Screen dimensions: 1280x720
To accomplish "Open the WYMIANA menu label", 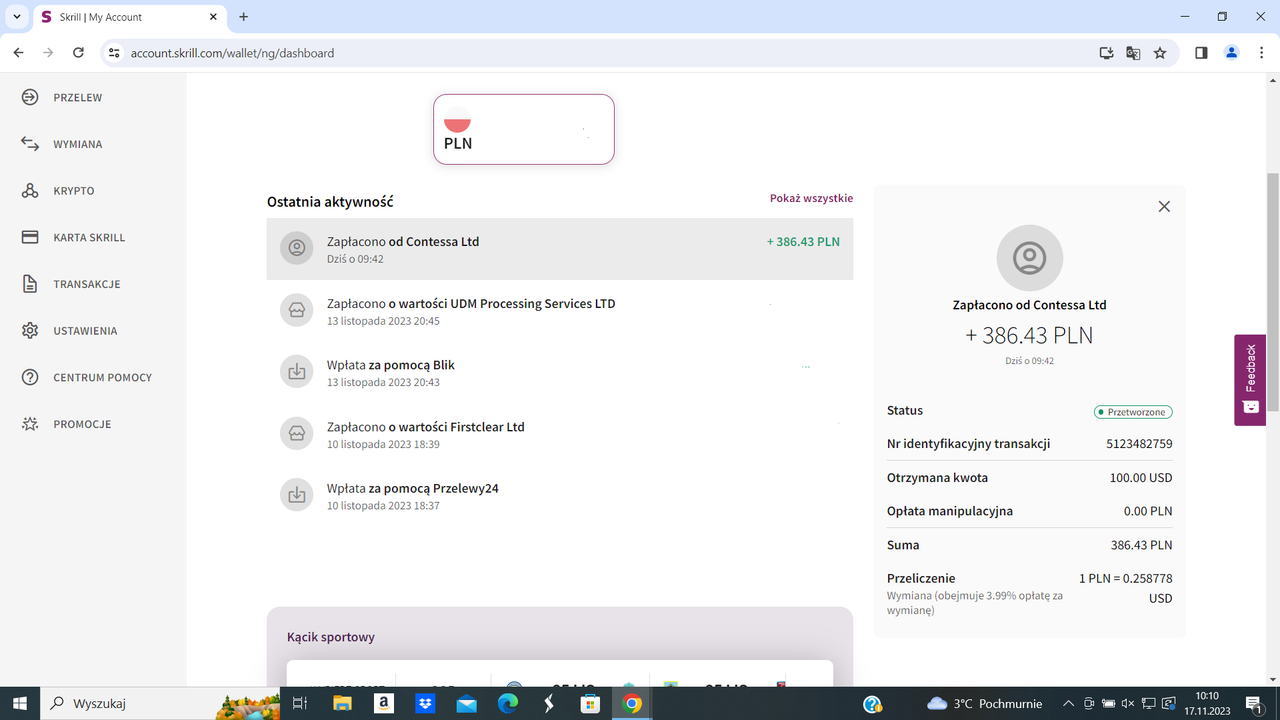I will pyautogui.click(x=78, y=144).
